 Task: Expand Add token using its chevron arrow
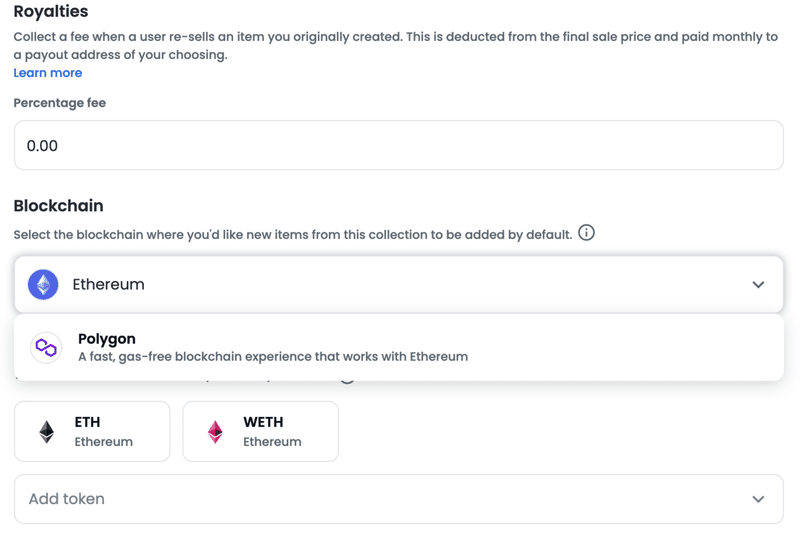pos(758,499)
